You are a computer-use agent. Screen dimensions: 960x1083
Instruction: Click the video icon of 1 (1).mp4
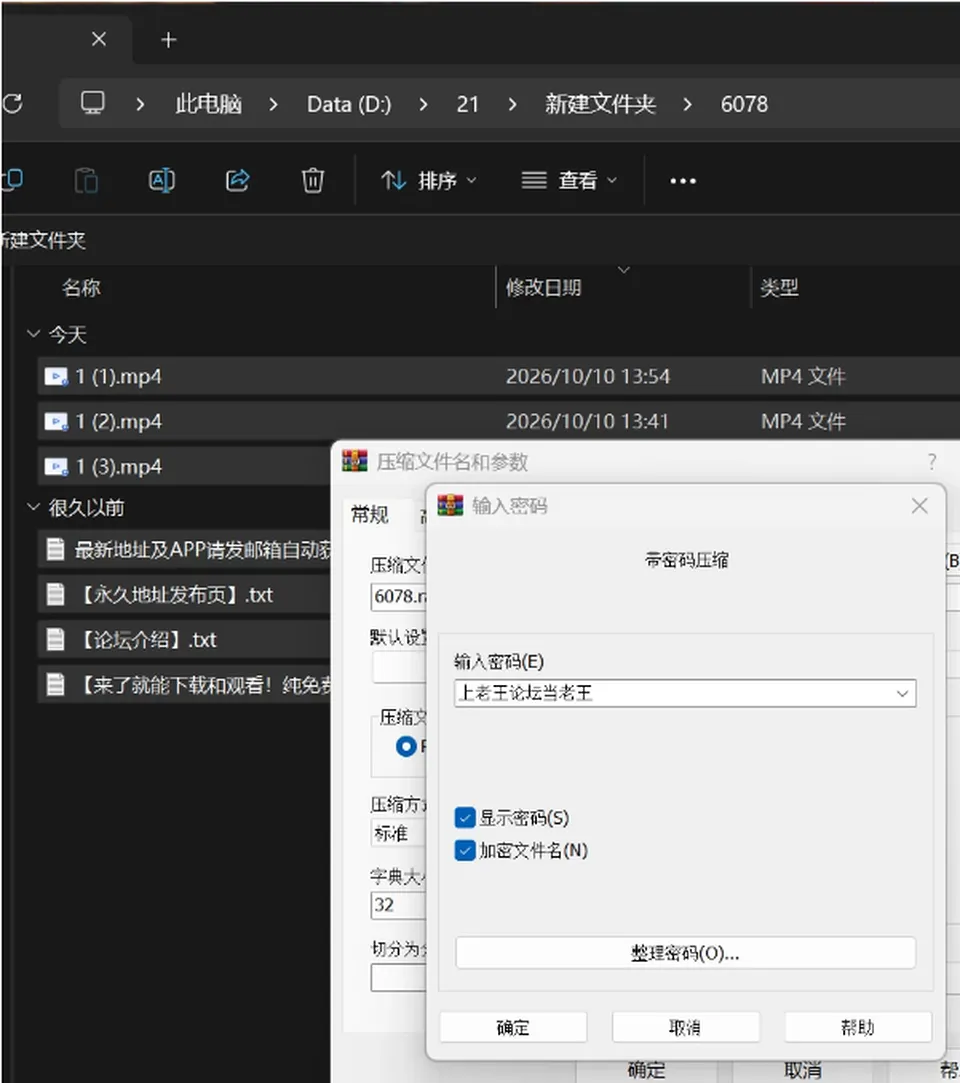point(56,377)
